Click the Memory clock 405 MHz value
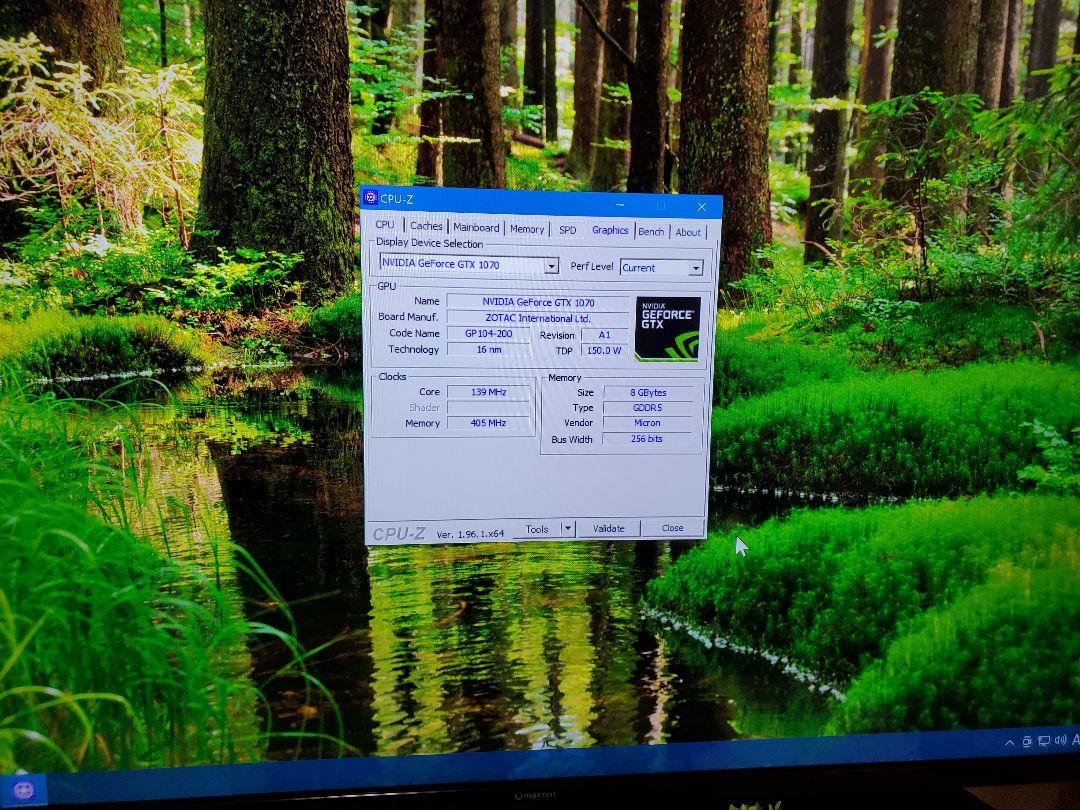 pyautogui.click(x=488, y=423)
